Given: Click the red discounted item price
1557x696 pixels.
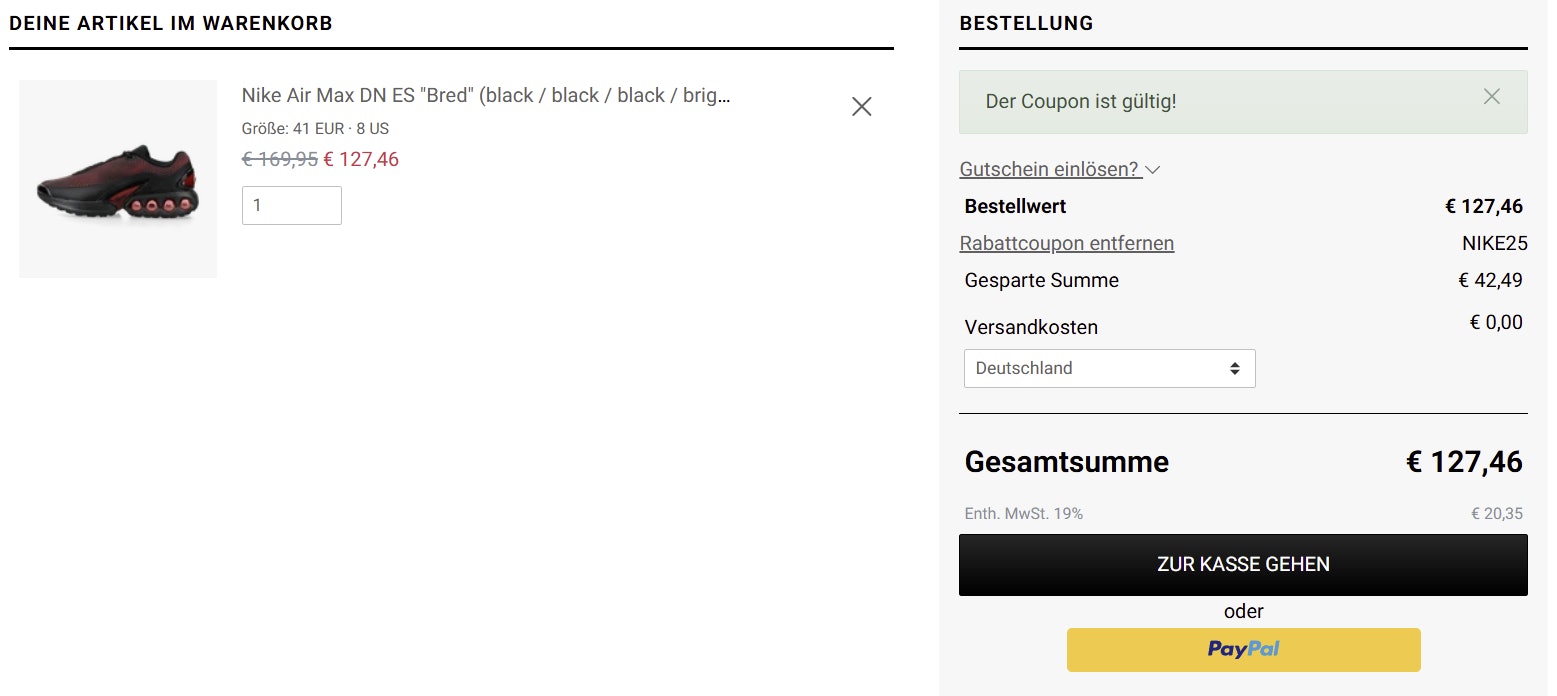Looking at the screenshot, I should (x=361, y=159).
